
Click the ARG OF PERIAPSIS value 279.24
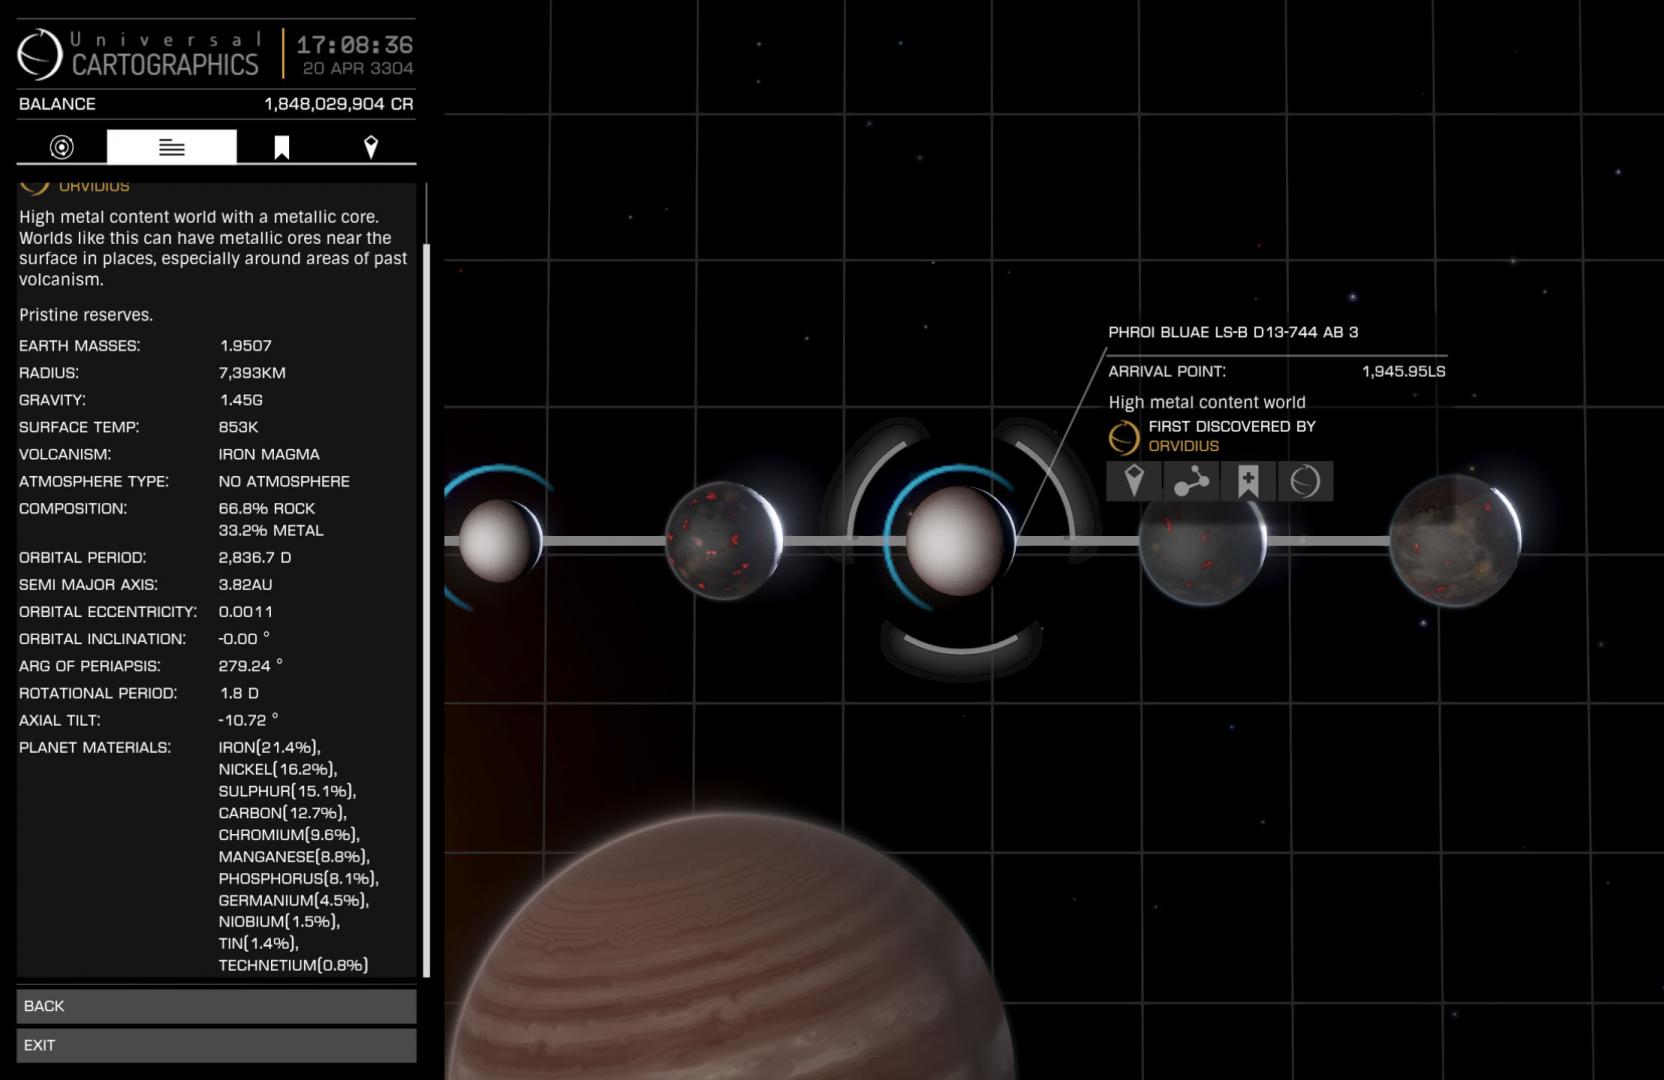[250, 666]
